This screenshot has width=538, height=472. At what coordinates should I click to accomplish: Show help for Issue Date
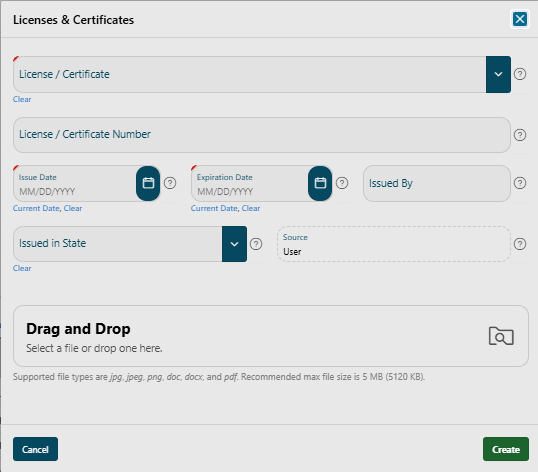[170, 183]
